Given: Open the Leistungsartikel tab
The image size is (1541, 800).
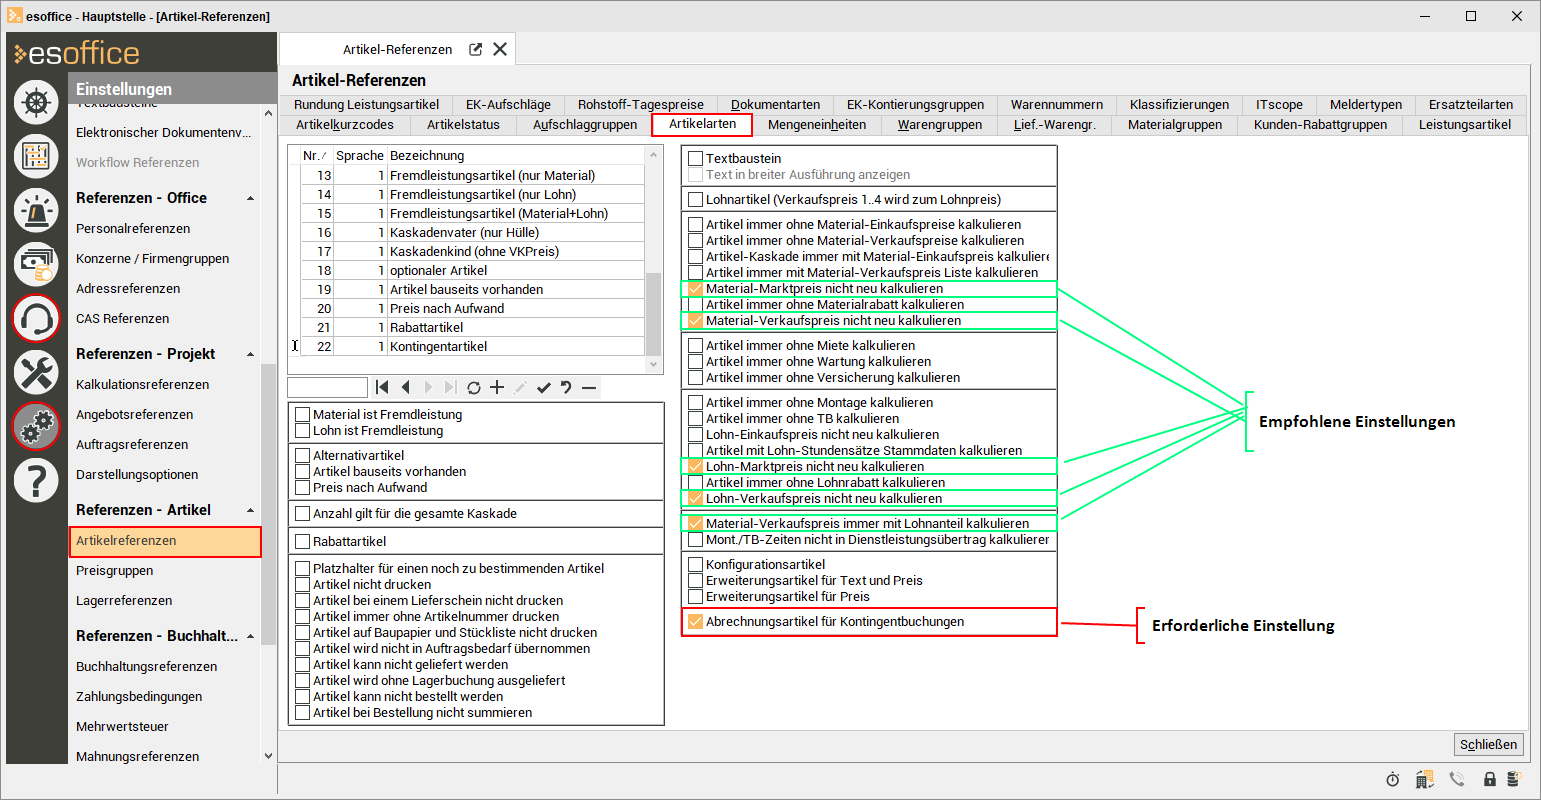Looking at the screenshot, I should tap(1464, 124).
